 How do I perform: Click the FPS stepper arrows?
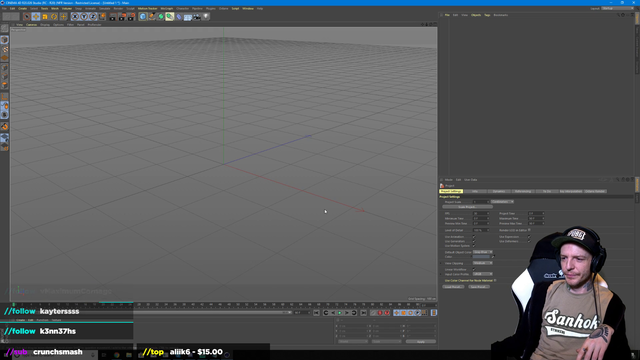(488, 213)
